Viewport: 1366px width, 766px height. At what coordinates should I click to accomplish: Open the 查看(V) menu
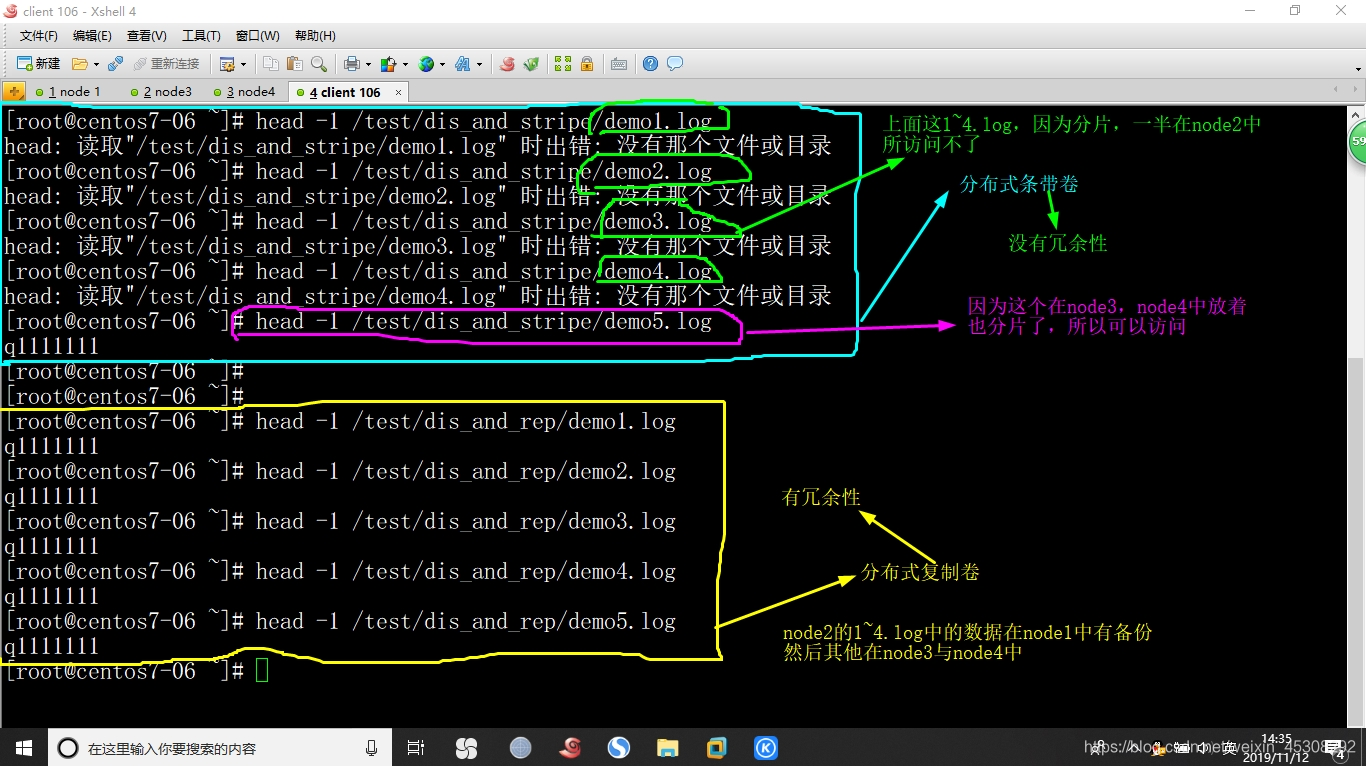[x=147, y=36]
